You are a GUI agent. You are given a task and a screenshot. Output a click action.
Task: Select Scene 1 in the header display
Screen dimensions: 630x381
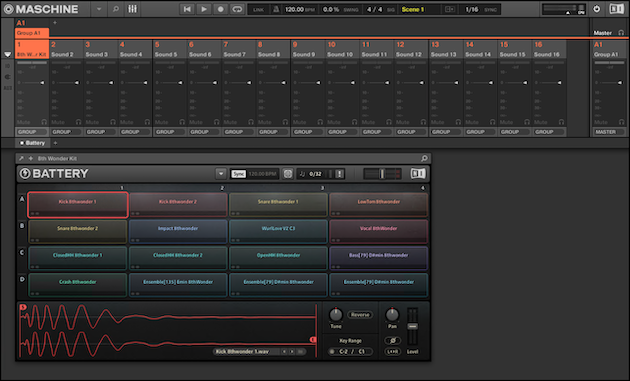[x=413, y=9]
